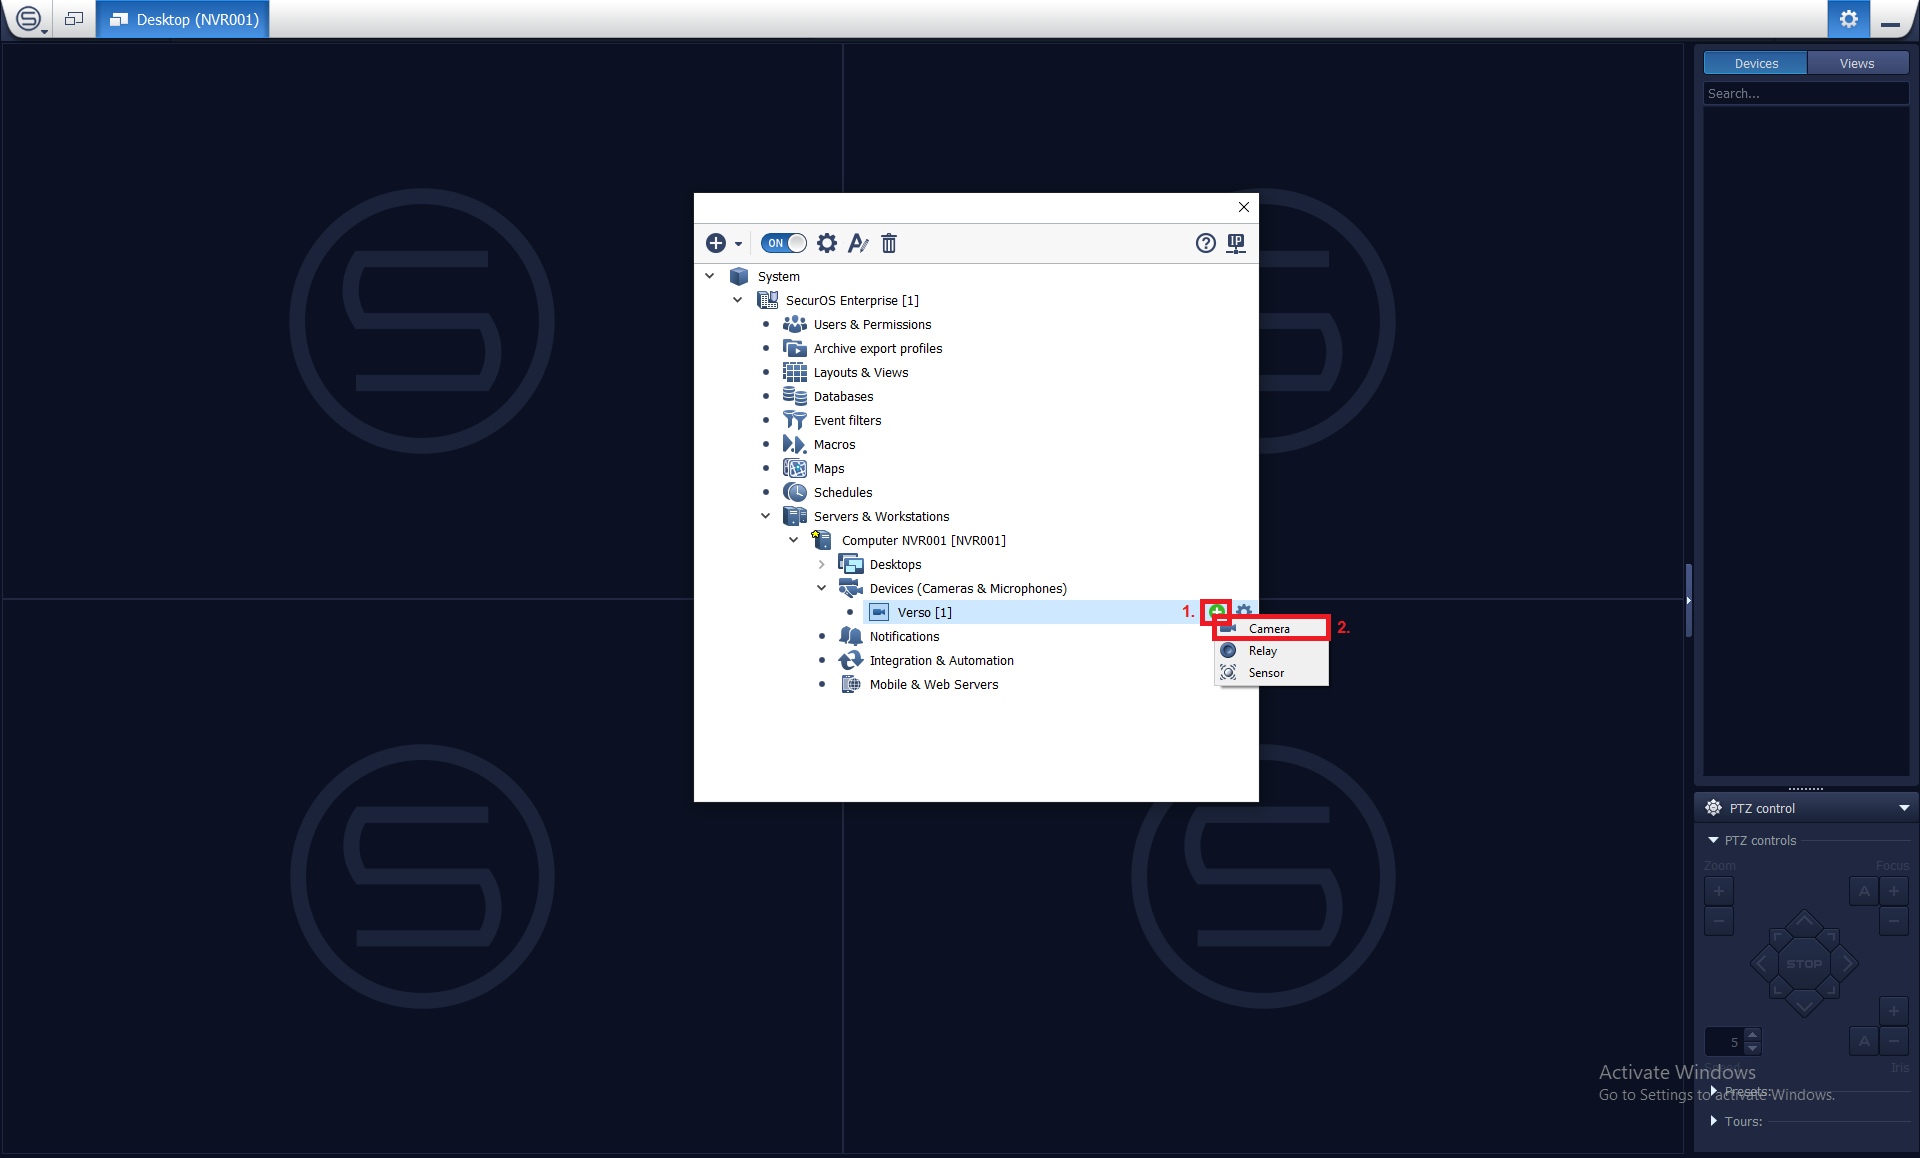This screenshot has height=1158, width=1920.
Task: Open the help question mark icon
Action: (x=1205, y=243)
